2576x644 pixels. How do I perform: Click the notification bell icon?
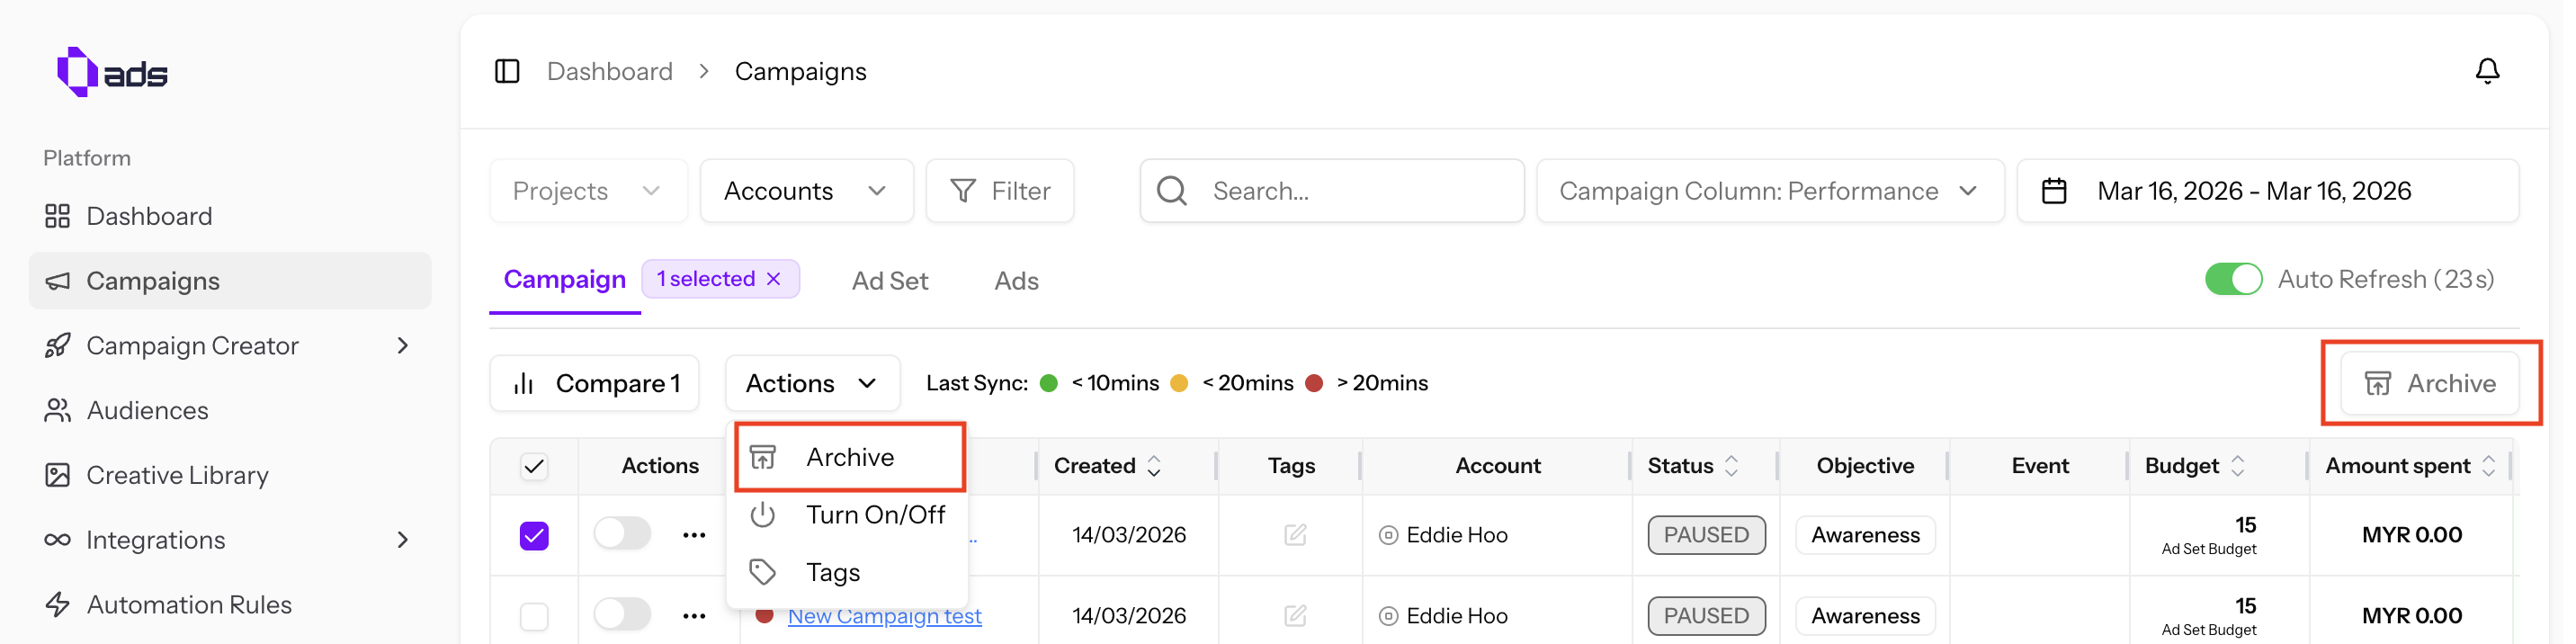point(2486,71)
